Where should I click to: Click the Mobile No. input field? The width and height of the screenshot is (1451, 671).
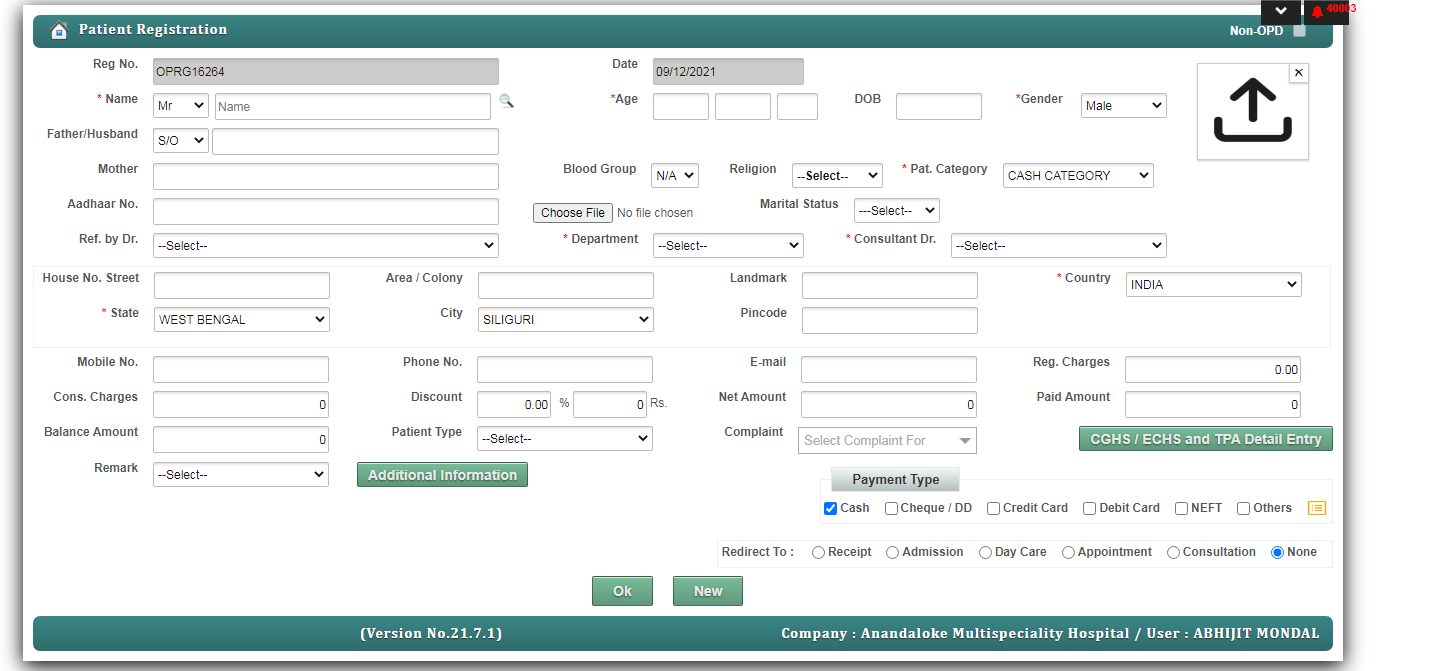(x=241, y=370)
